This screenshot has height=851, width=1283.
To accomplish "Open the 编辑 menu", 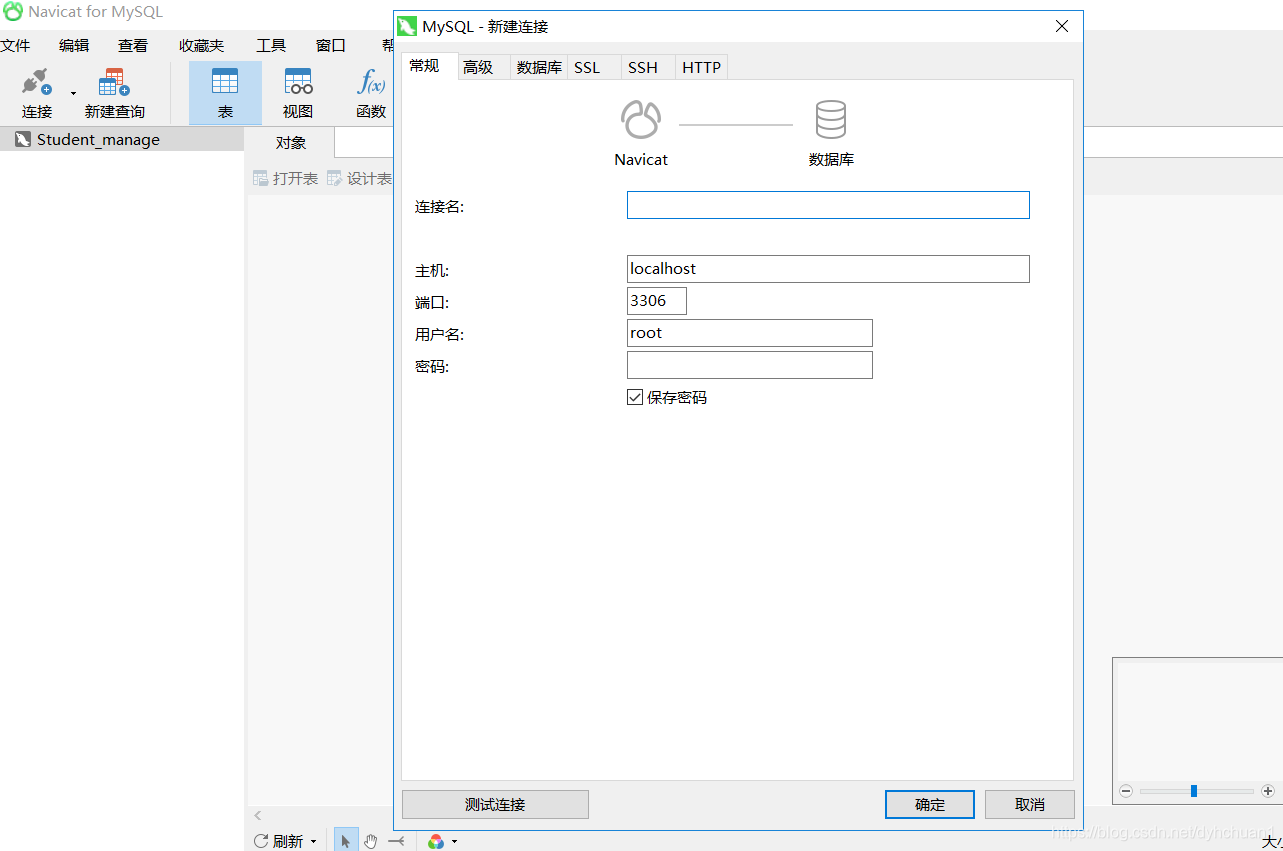I will point(74,45).
